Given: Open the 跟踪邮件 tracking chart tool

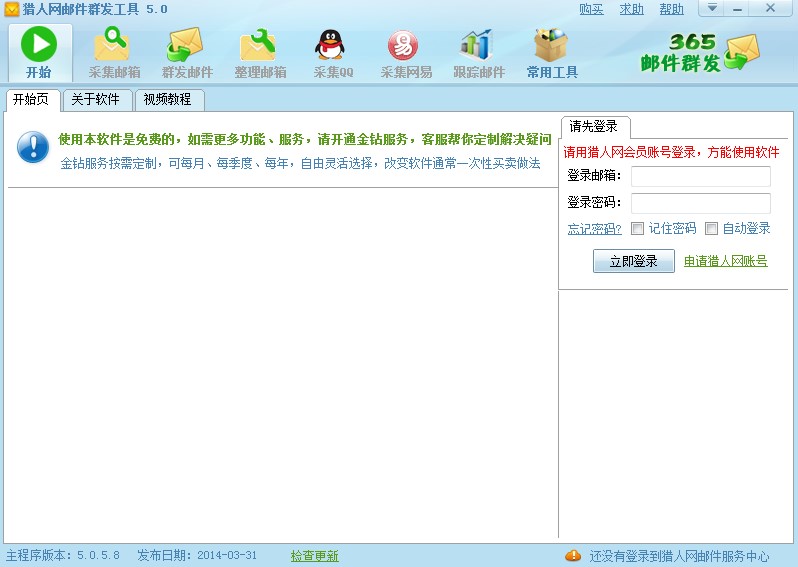Looking at the screenshot, I should 479,53.
